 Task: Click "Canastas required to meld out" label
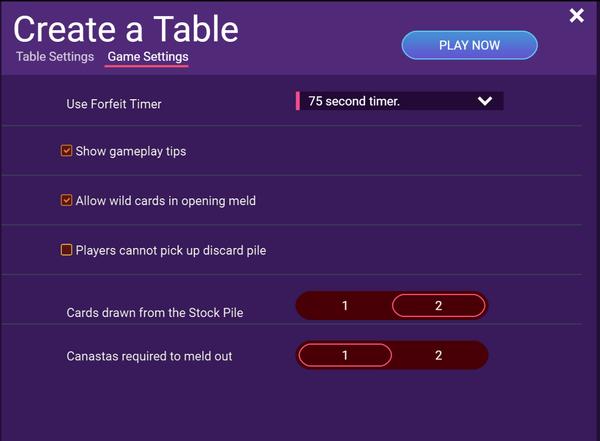149,356
